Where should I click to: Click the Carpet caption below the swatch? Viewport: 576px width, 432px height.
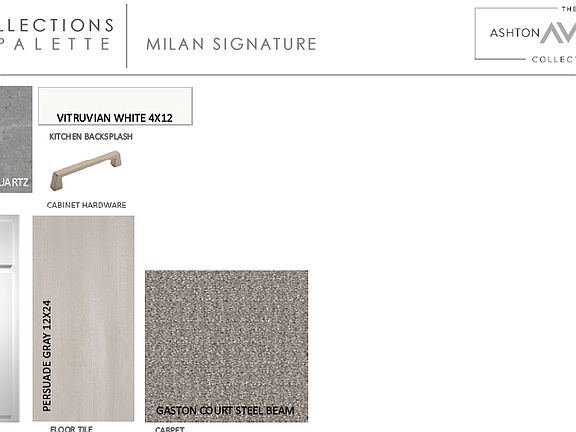coord(170,429)
